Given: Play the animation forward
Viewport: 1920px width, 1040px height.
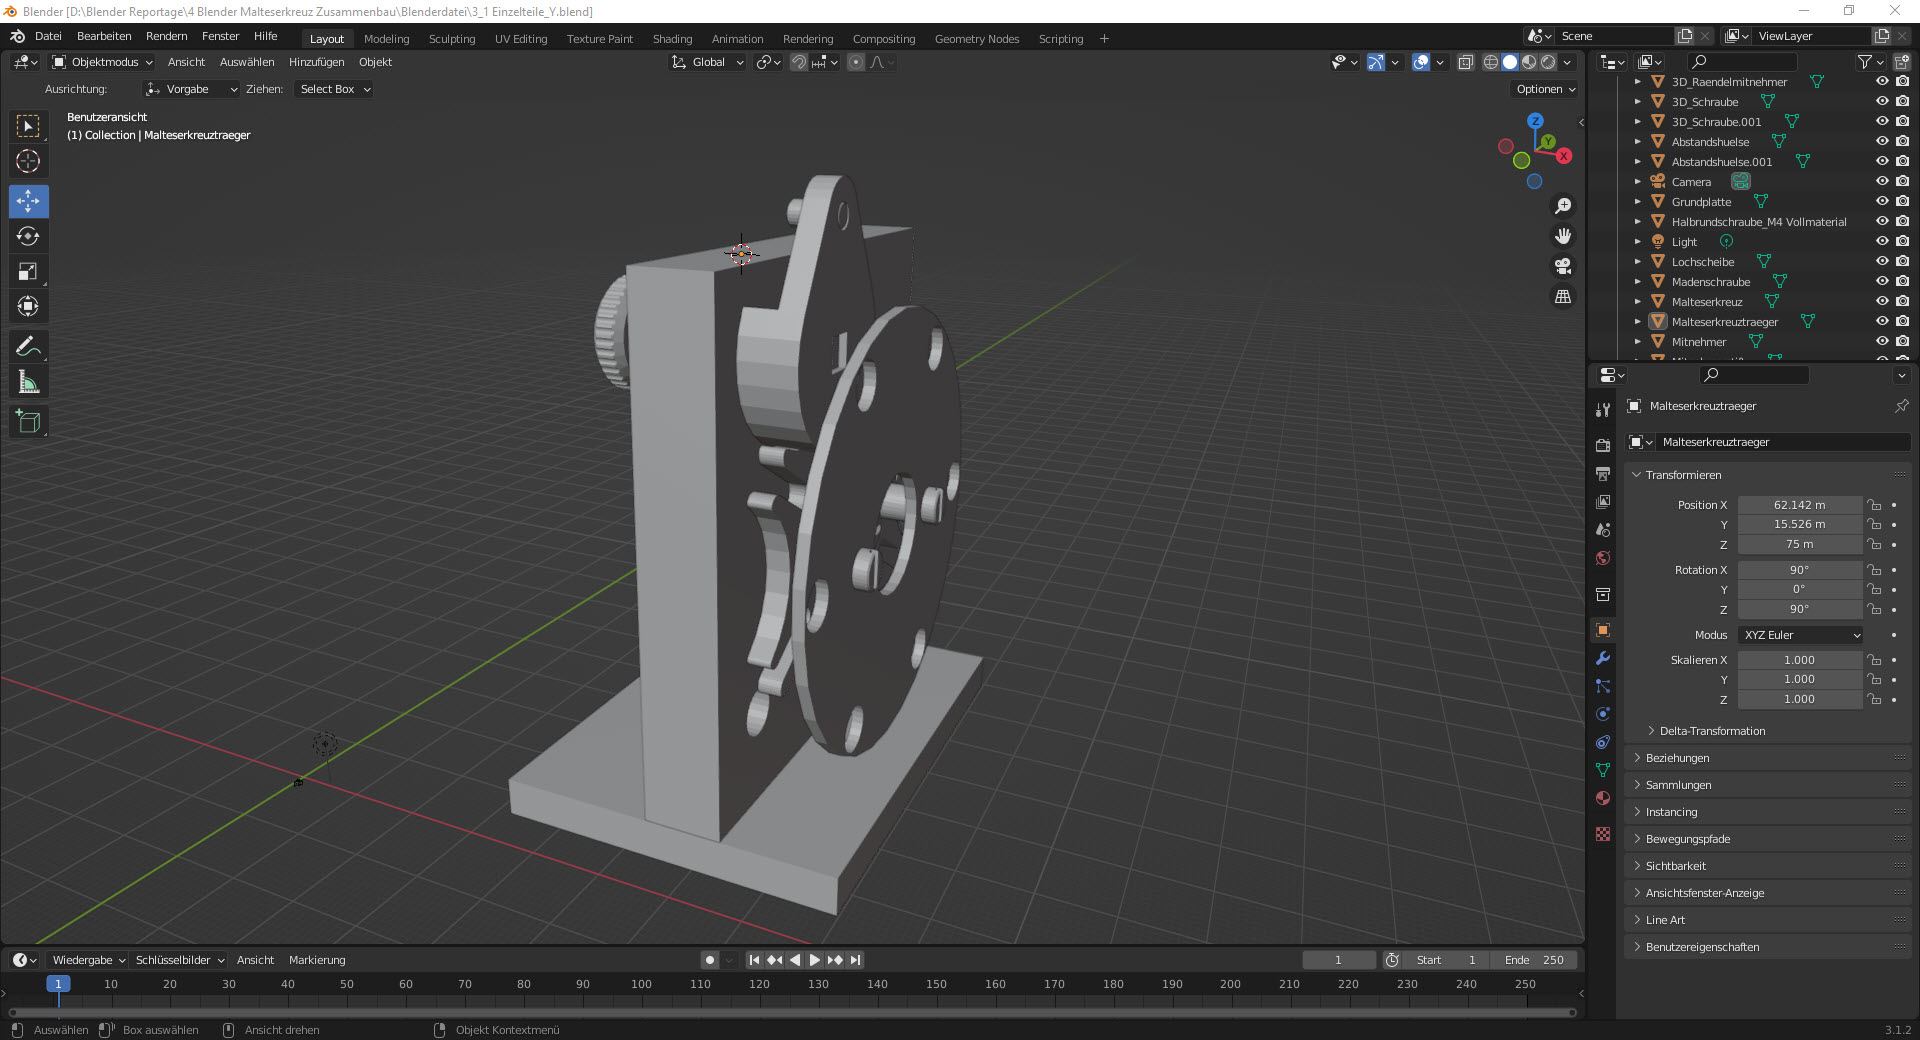Looking at the screenshot, I should [815, 960].
